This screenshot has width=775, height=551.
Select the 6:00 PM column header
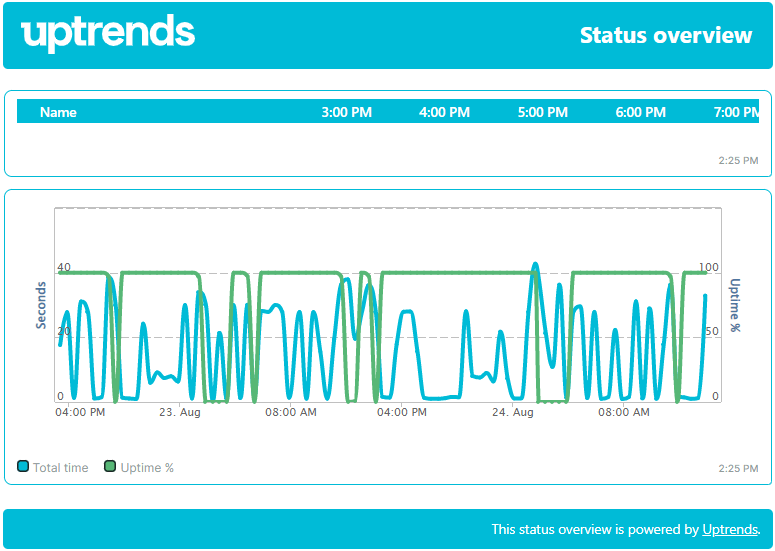pyautogui.click(x=640, y=112)
